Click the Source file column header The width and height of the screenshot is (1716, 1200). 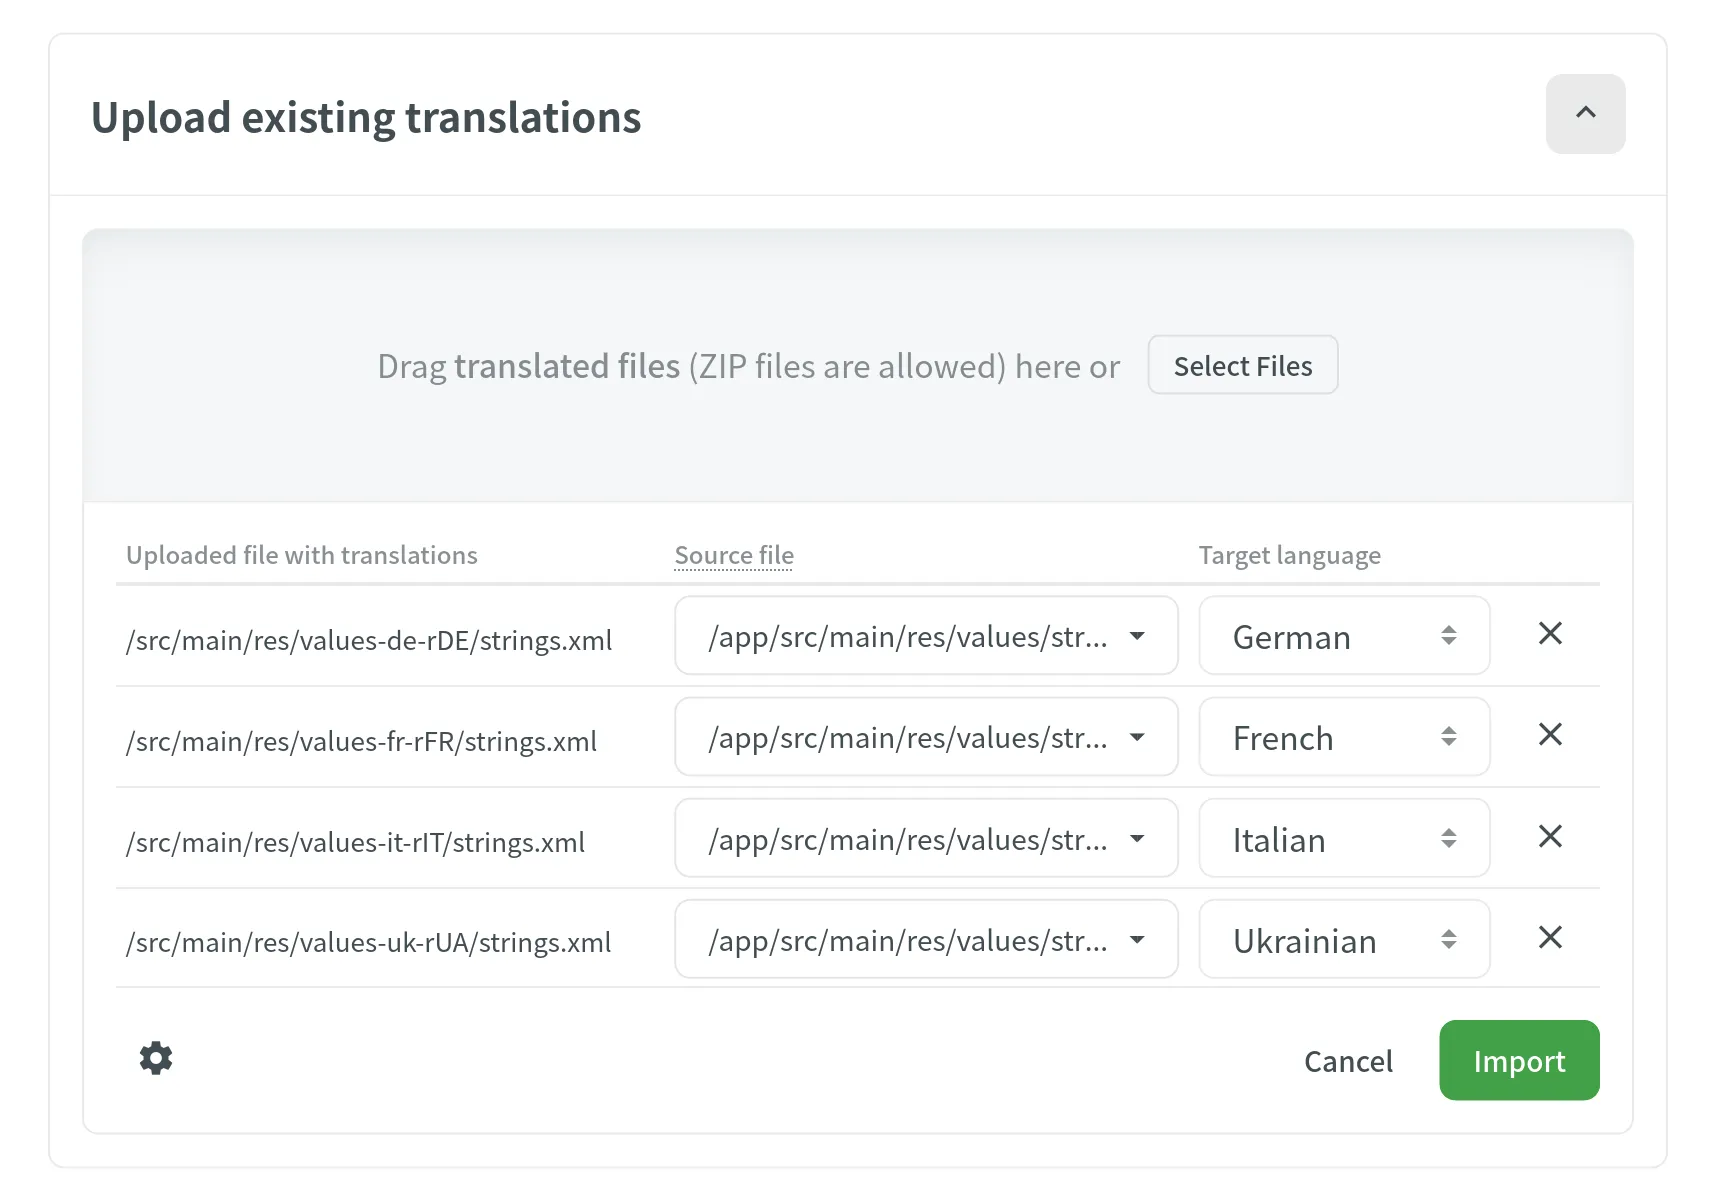(x=734, y=555)
